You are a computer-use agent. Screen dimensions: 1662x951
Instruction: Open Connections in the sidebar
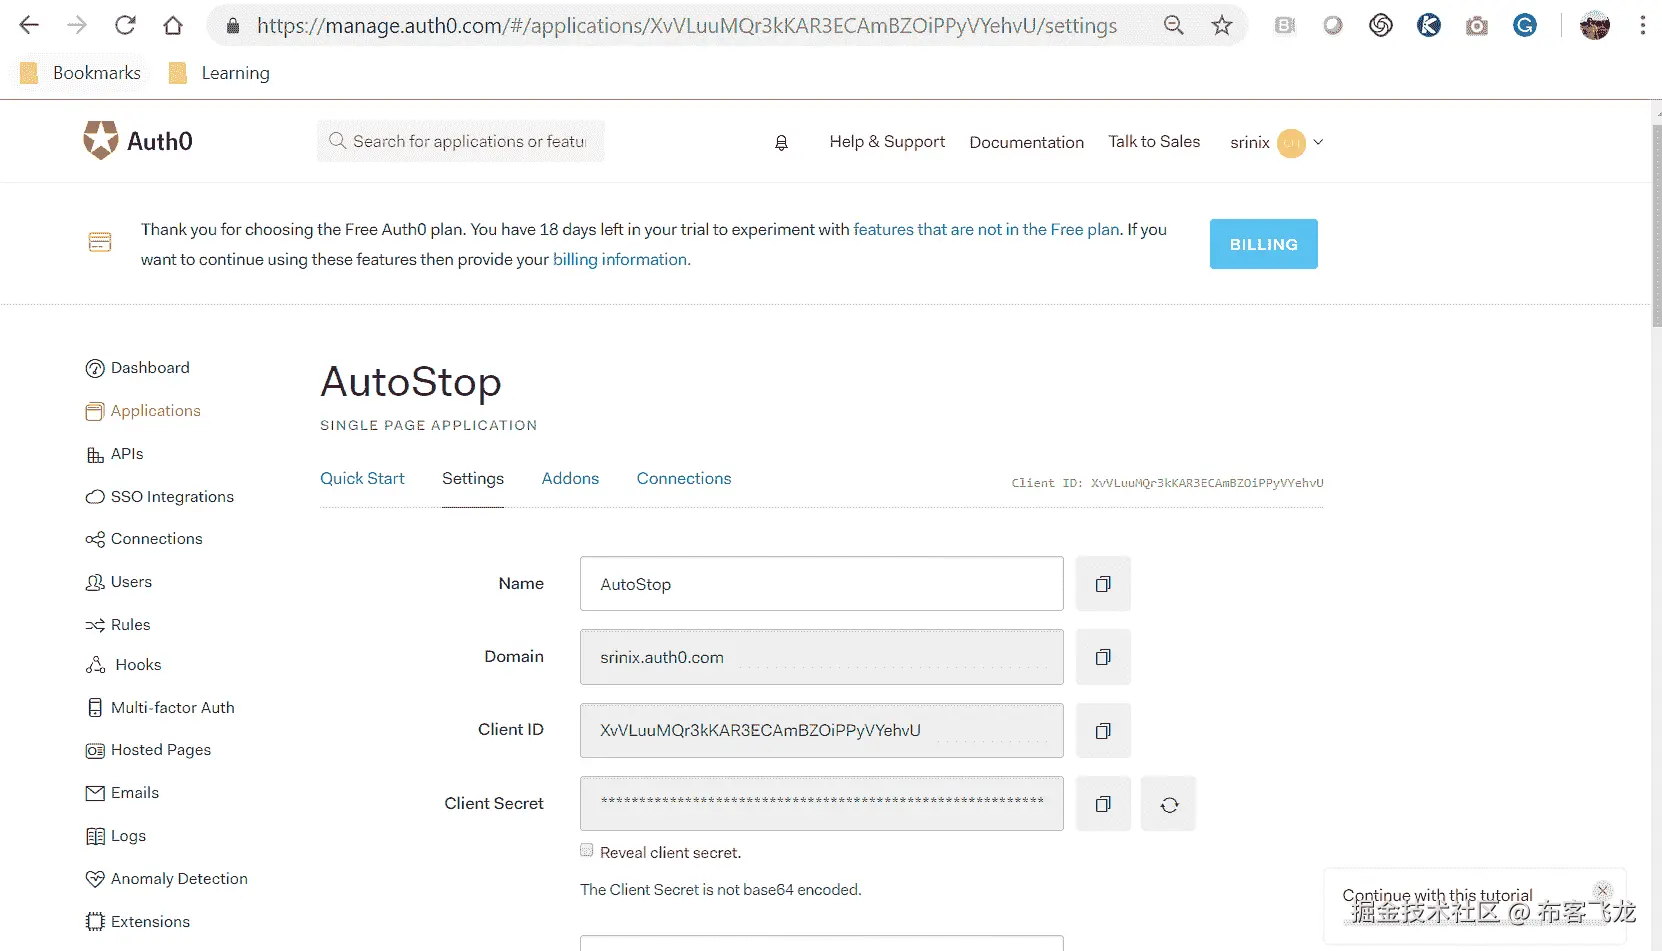(144, 539)
